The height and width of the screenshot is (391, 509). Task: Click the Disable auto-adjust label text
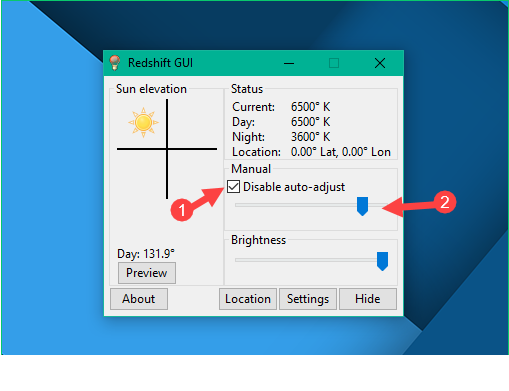pos(294,187)
